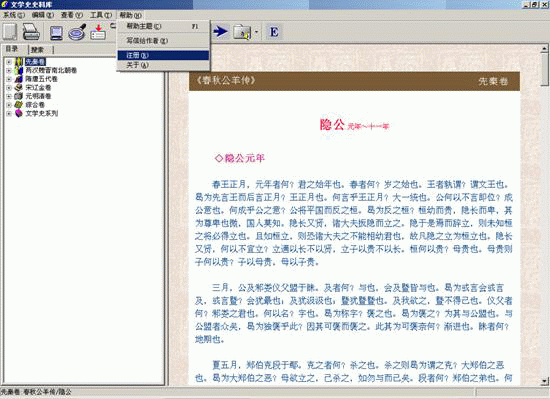Click the scrollbar down arrow in the text pane

[544, 381]
